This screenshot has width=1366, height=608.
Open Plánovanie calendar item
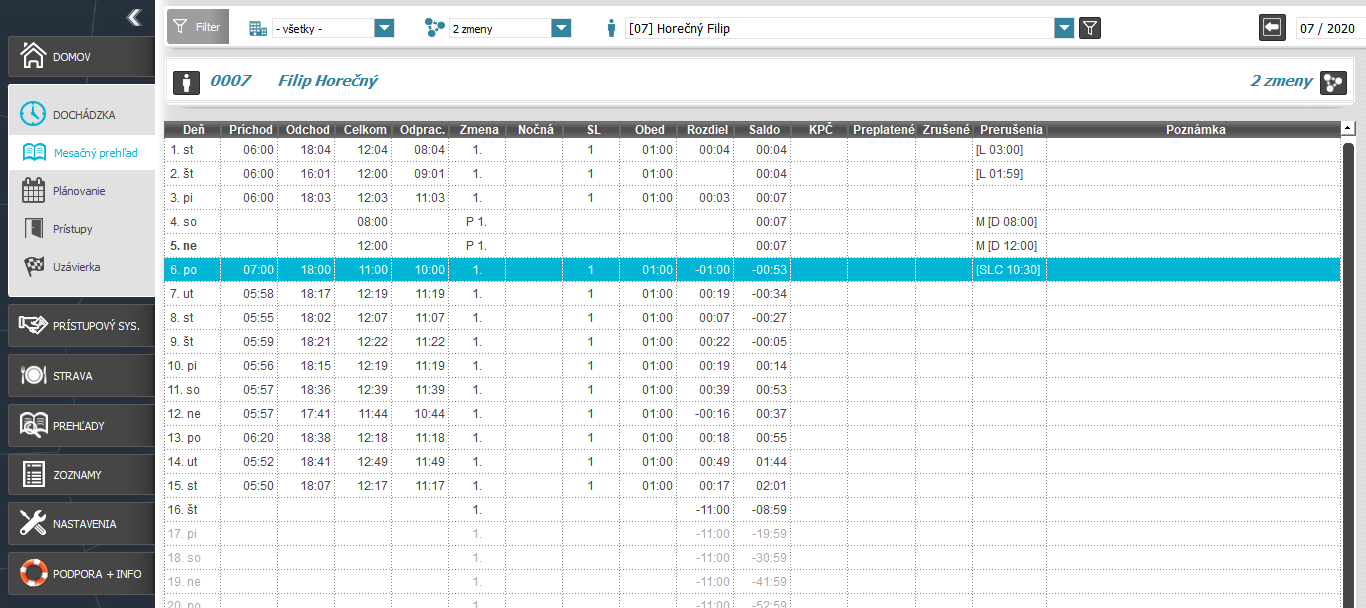[x=83, y=191]
